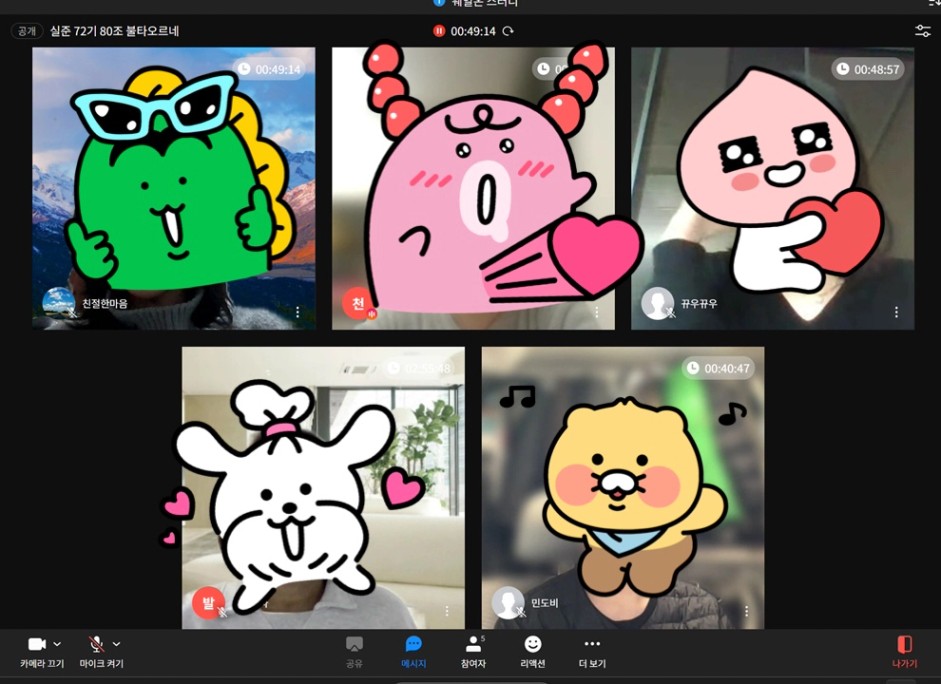Open the three-dot menu on 발 participant tile
Image resolution: width=941 pixels, height=684 pixels.
[x=447, y=611]
